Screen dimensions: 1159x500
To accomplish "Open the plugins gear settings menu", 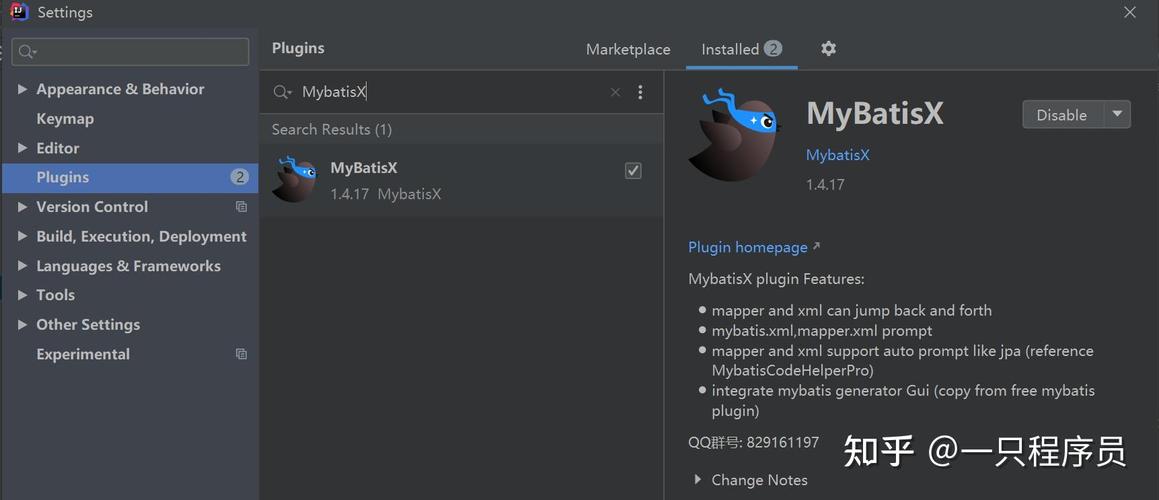I will [x=829, y=49].
